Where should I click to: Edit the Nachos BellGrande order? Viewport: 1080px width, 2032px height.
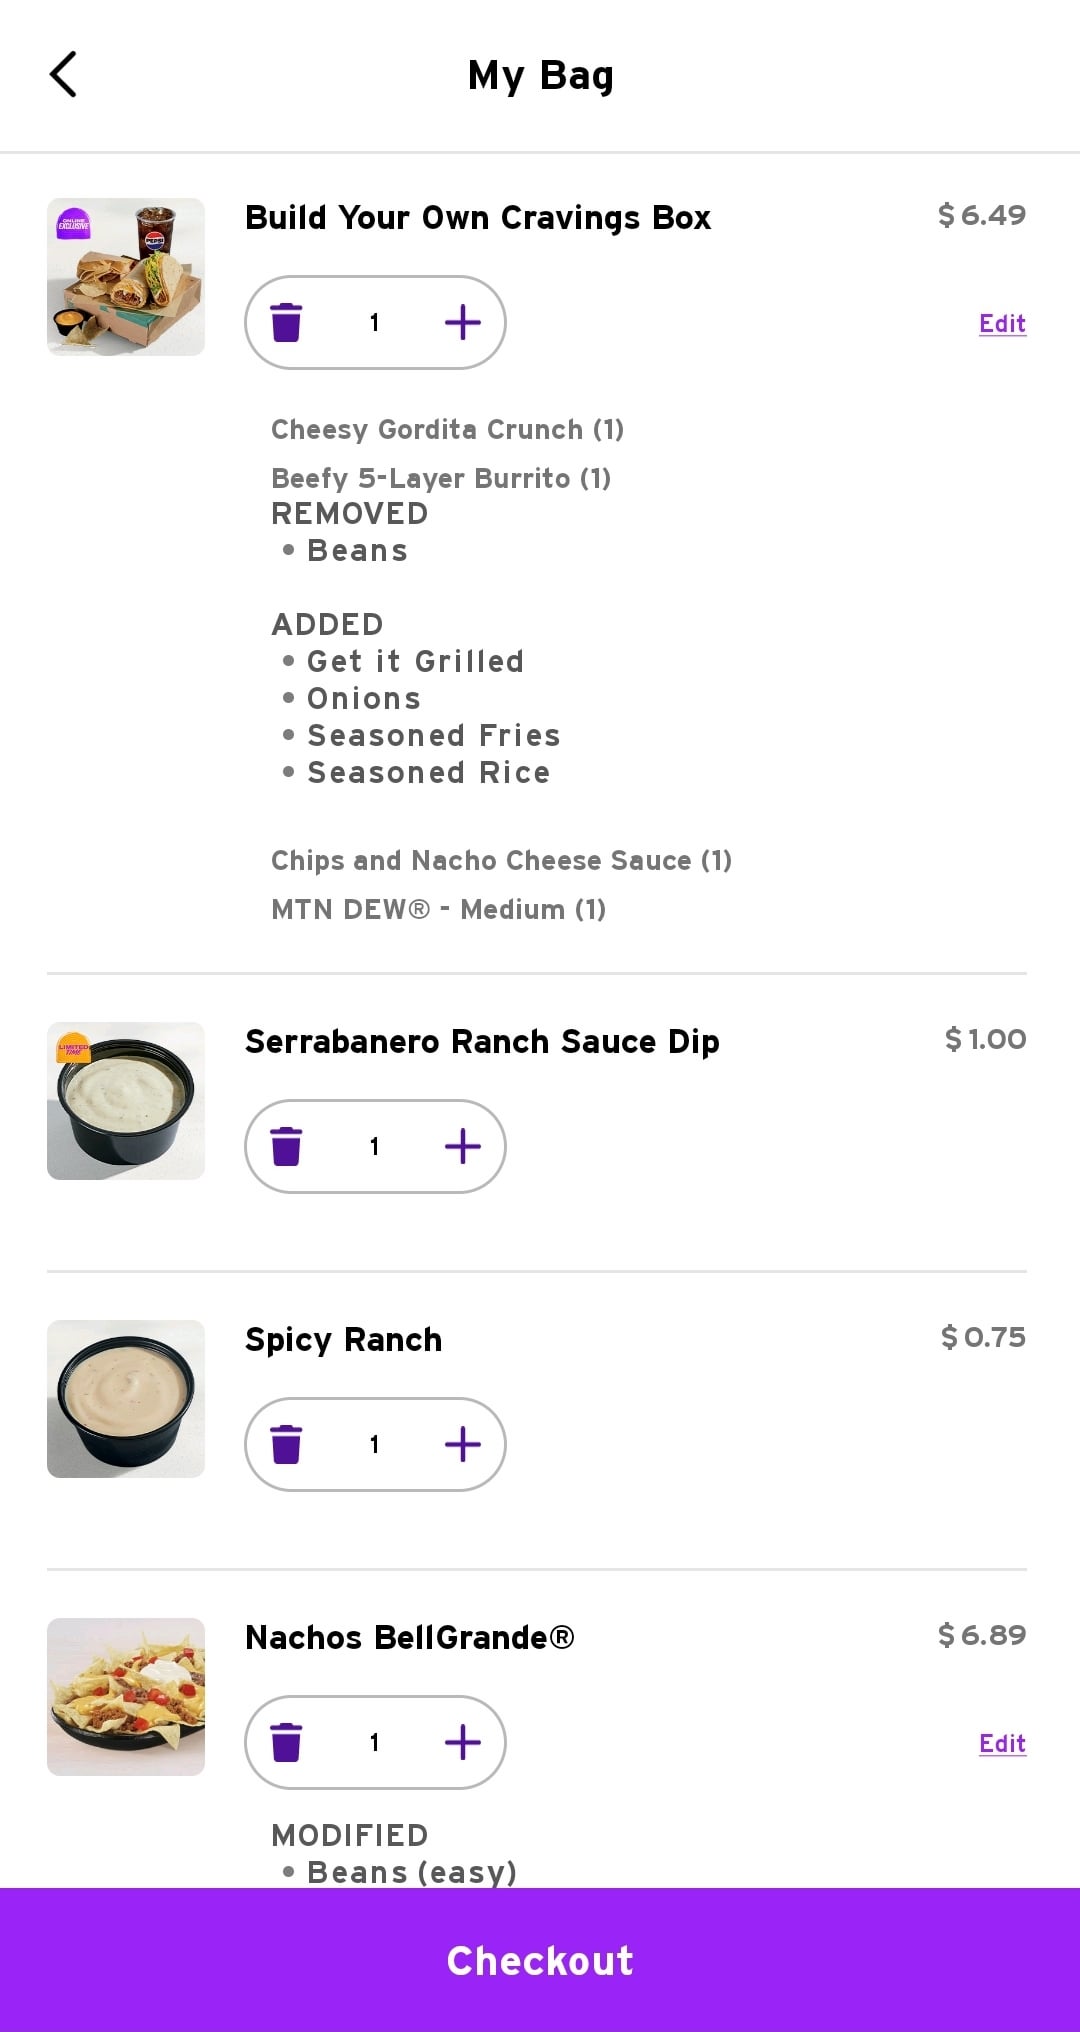1002,1744
